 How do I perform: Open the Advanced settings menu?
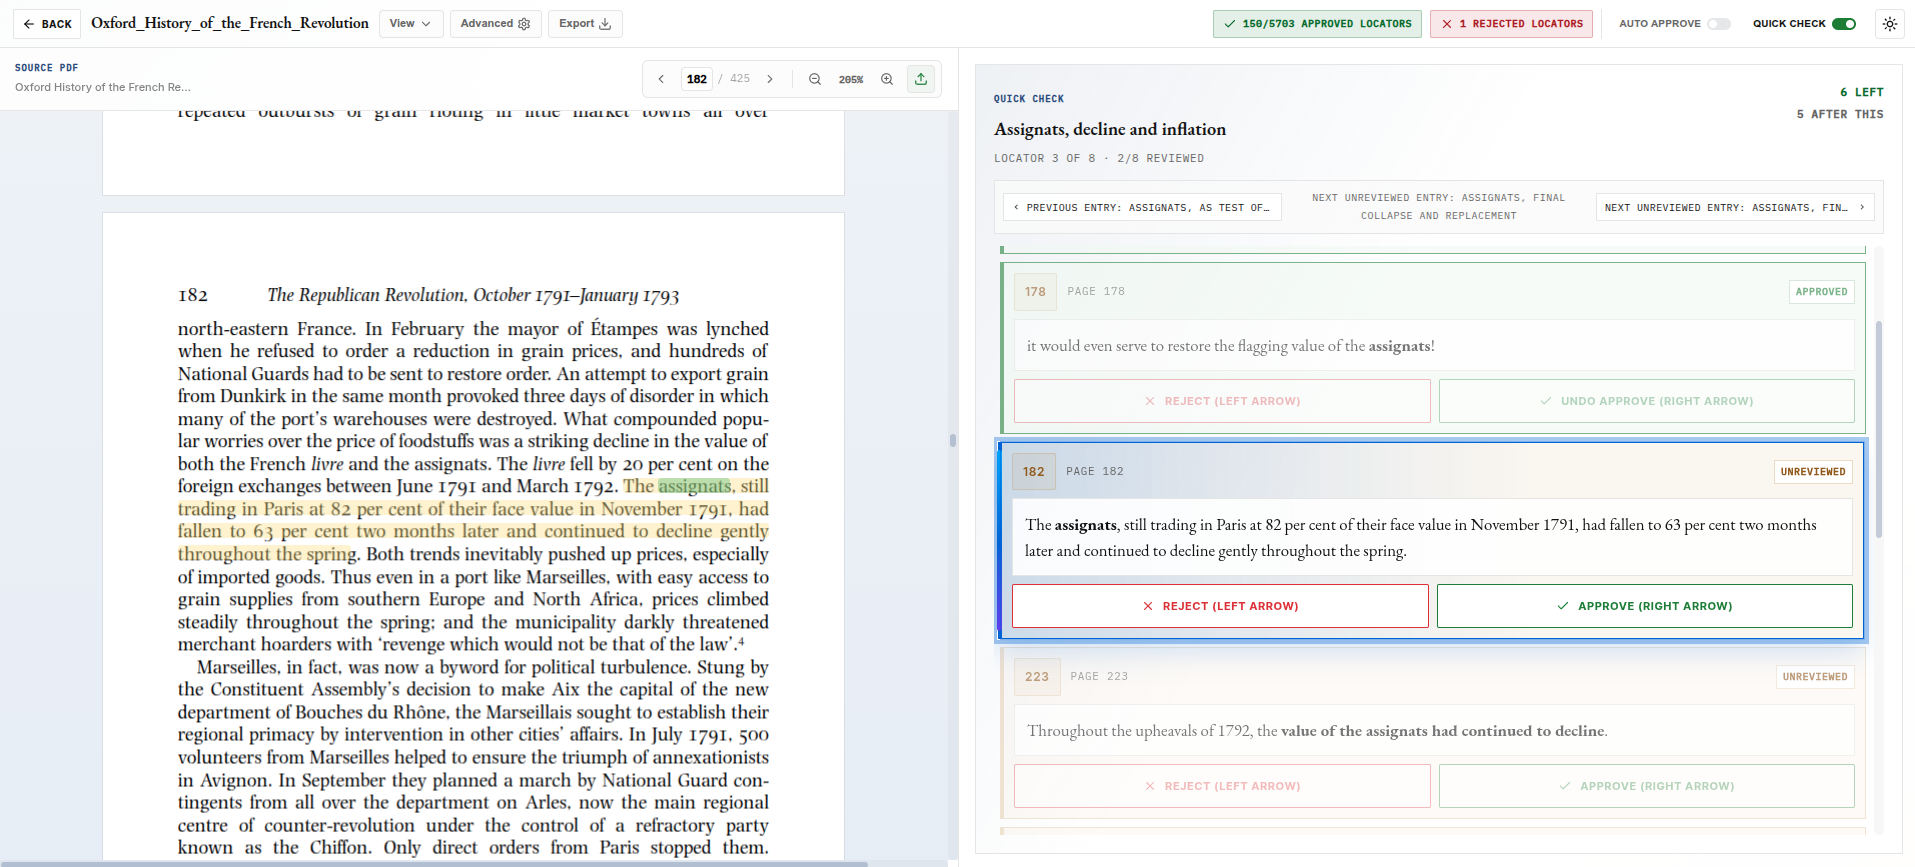click(x=495, y=24)
